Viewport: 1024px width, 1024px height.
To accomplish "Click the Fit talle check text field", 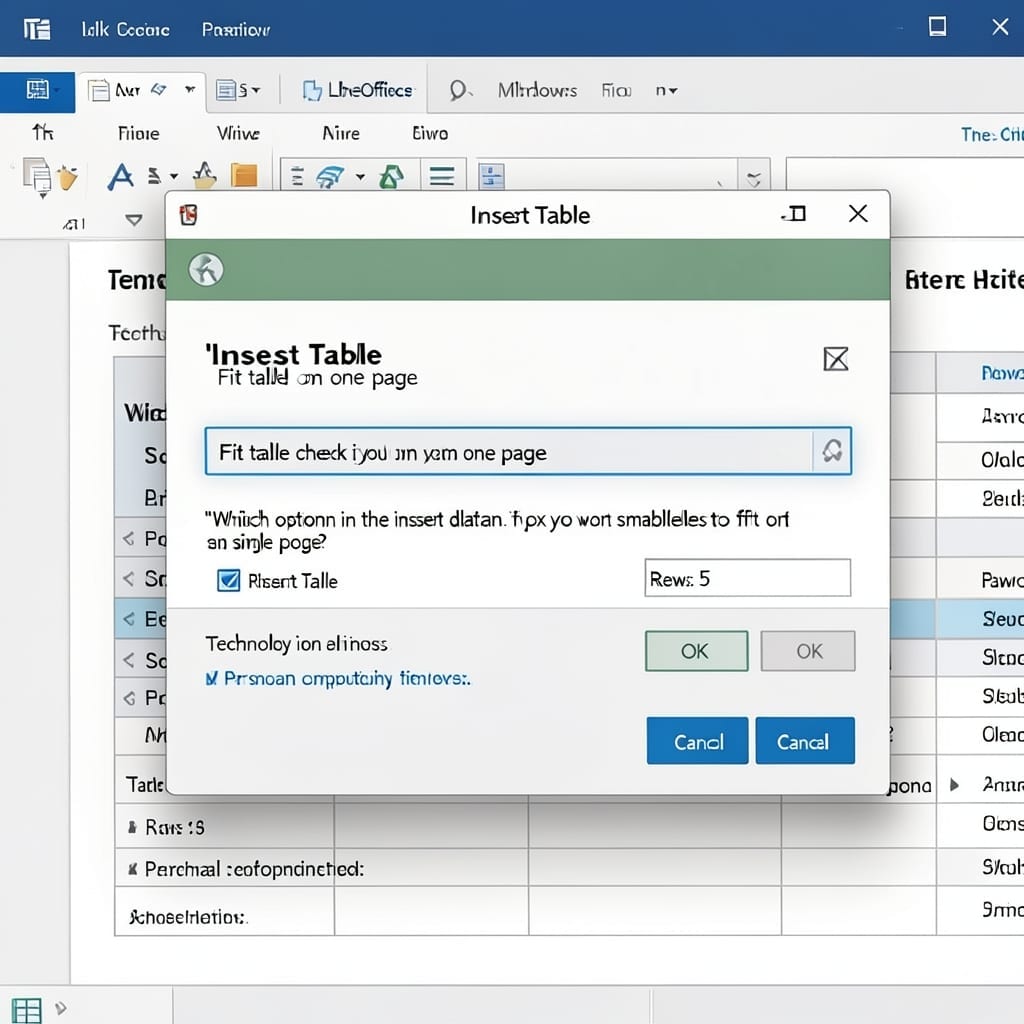I will (x=528, y=451).
